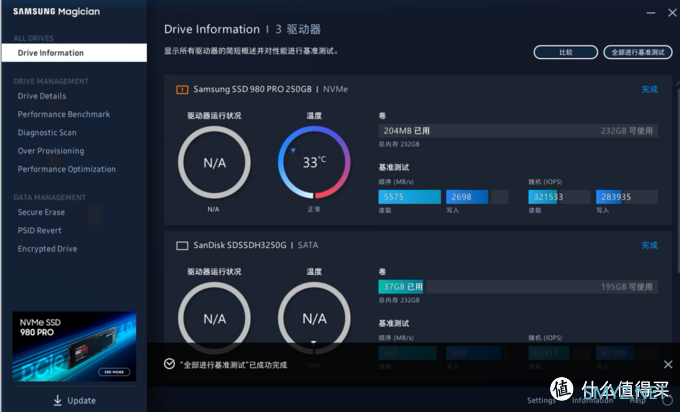Click the 比较 compare button
The height and width of the screenshot is (412, 680).
tap(566, 52)
